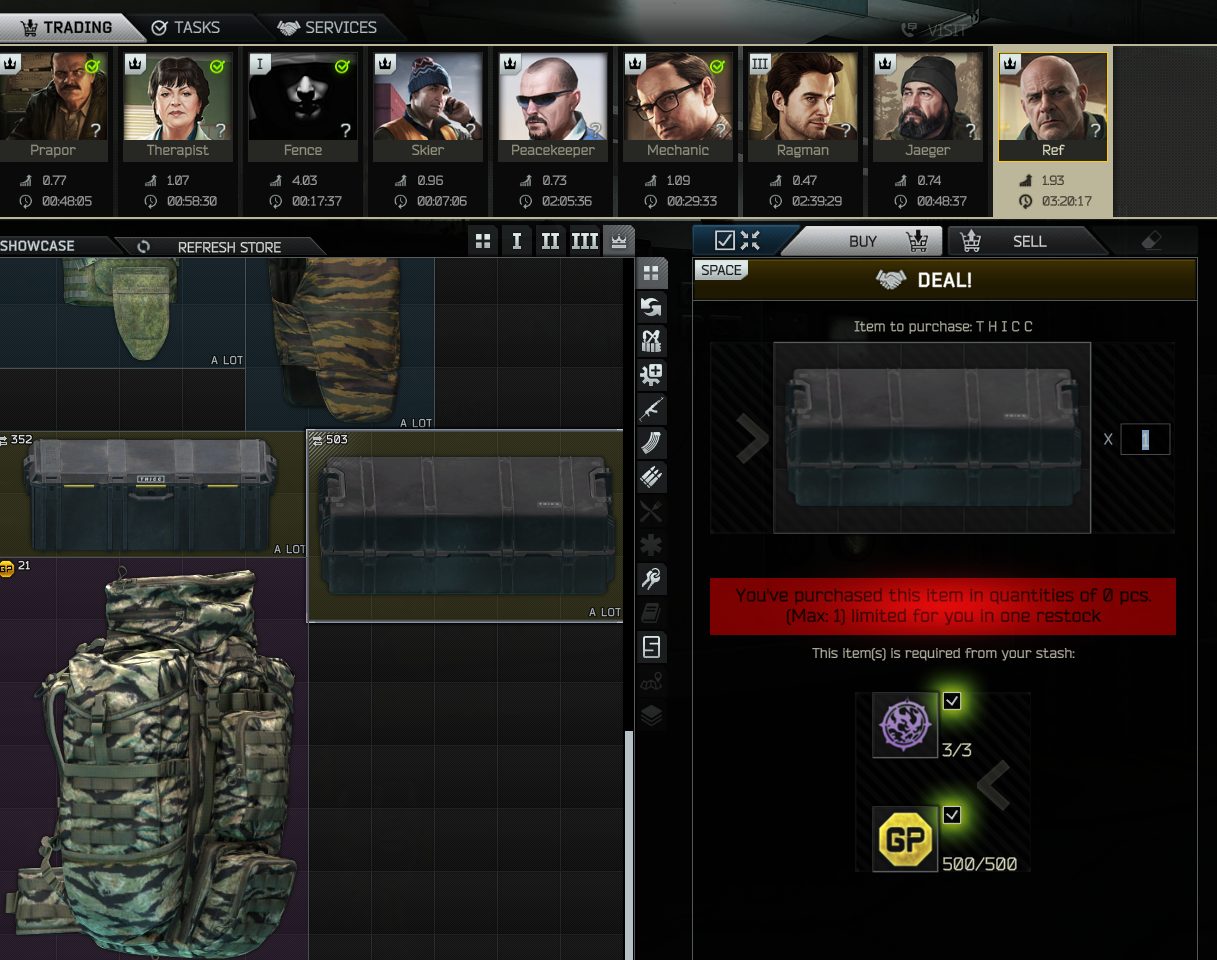Select the Buy tab
This screenshot has height=960, width=1217.
(x=862, y=241)
